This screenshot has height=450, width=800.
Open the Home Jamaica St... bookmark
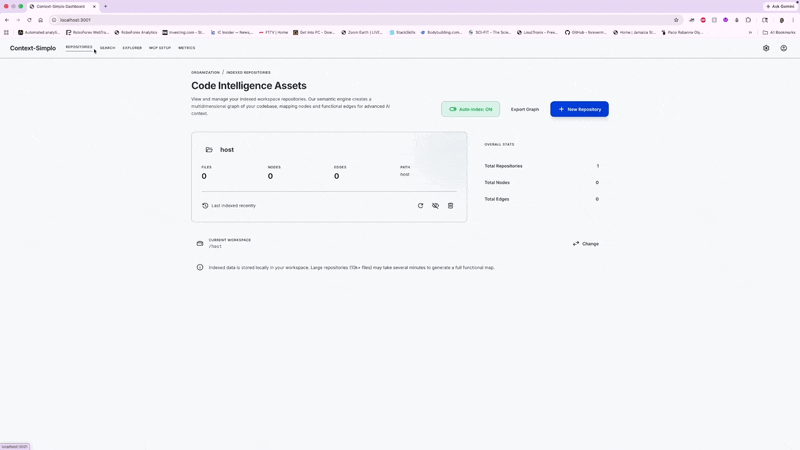point(634,32)
